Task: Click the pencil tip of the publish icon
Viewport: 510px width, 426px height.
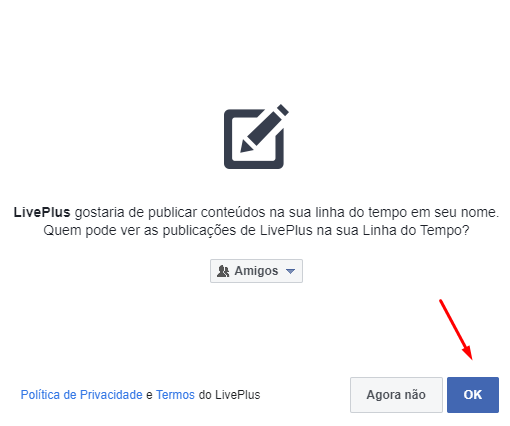Action: pyautogui.click(x=246, y=146)
